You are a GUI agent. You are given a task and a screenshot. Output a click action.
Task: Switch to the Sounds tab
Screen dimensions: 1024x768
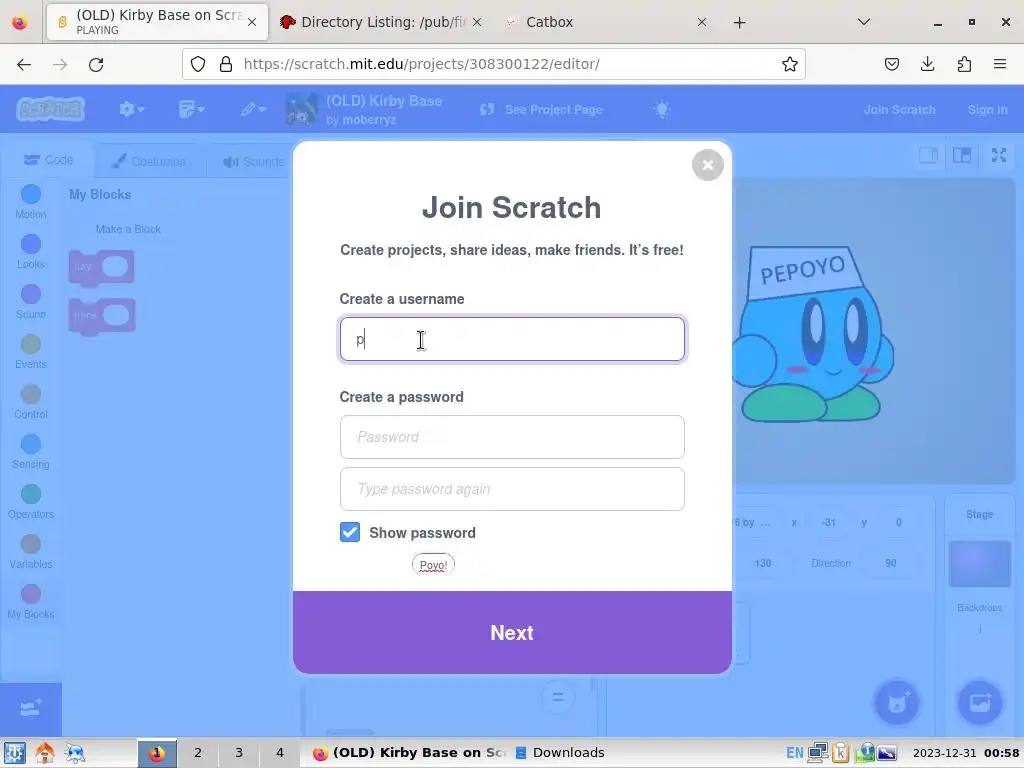253,161
